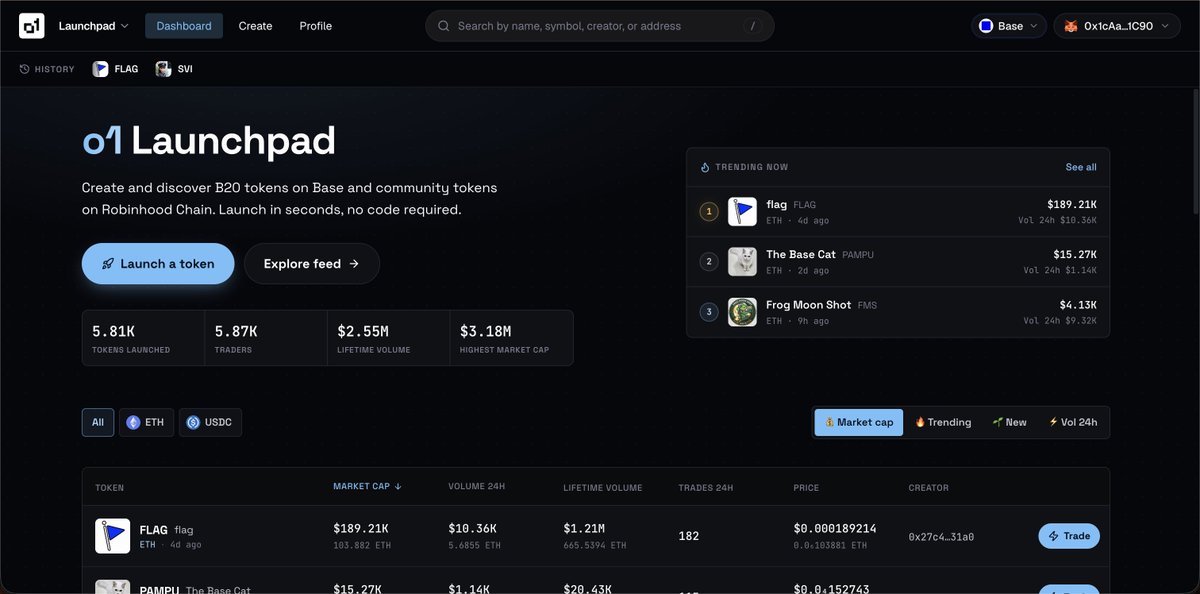This screenshot has height=594, width=1200.
Task: Filter tokens by ETH
Action: pos(145,422)
